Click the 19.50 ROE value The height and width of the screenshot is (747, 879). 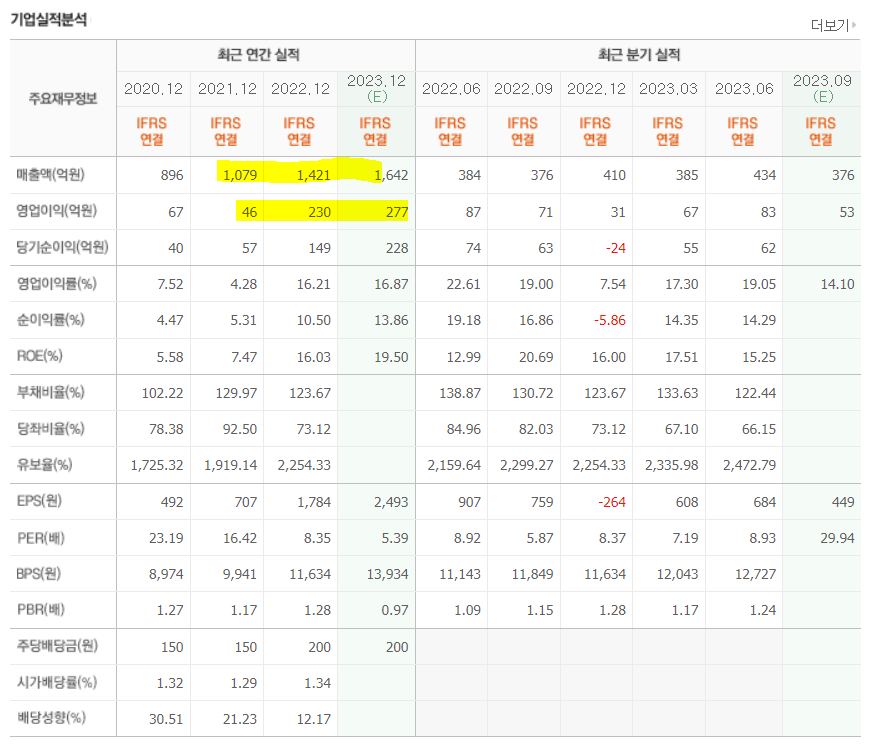pos(391,357)
